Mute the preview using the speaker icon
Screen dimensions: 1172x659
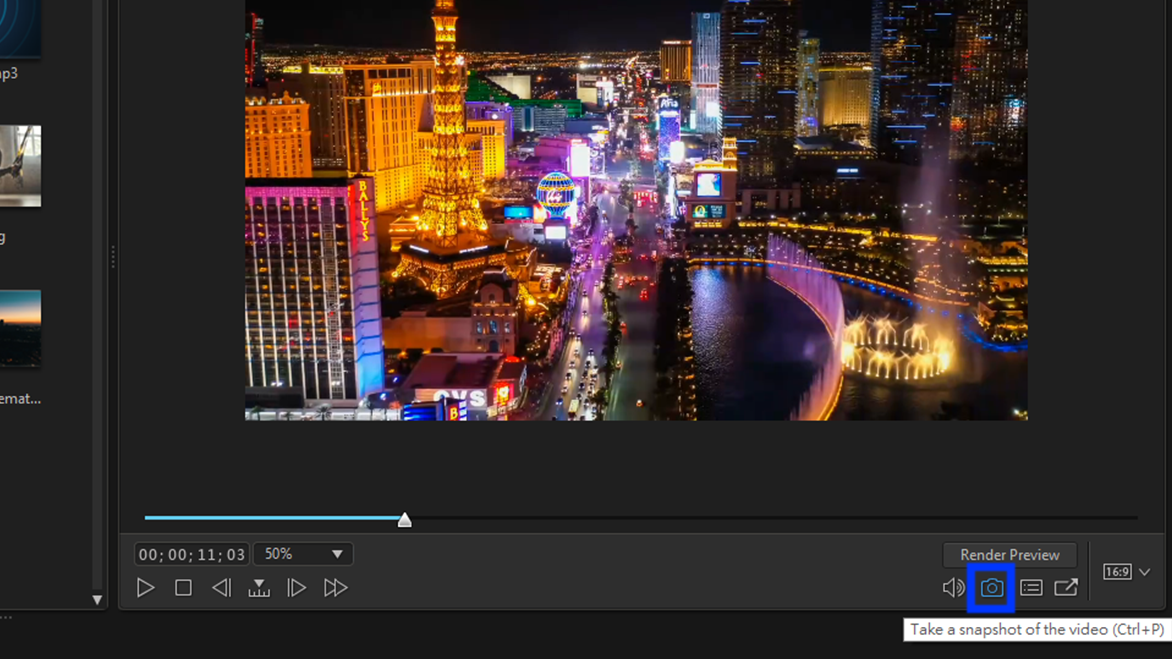click(x=953, y=588)
